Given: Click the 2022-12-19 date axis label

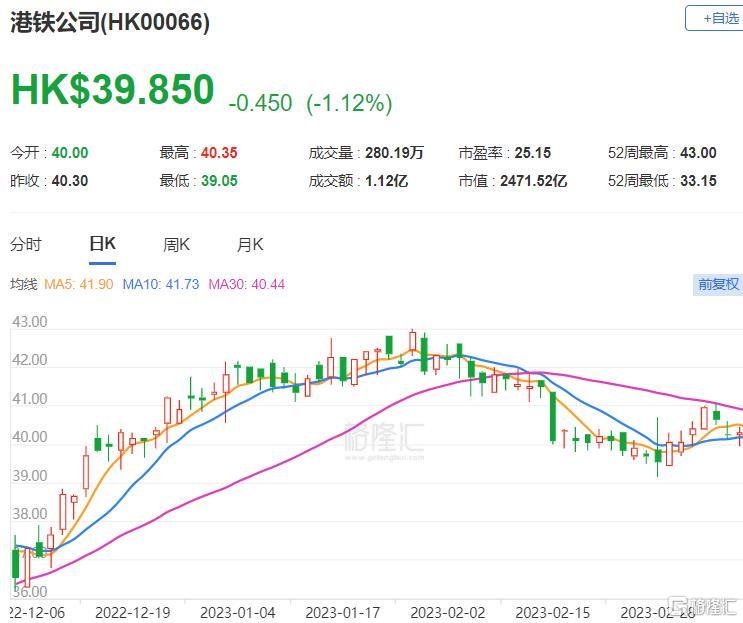Looking at the screenshot, I should [x=133, y=613].
